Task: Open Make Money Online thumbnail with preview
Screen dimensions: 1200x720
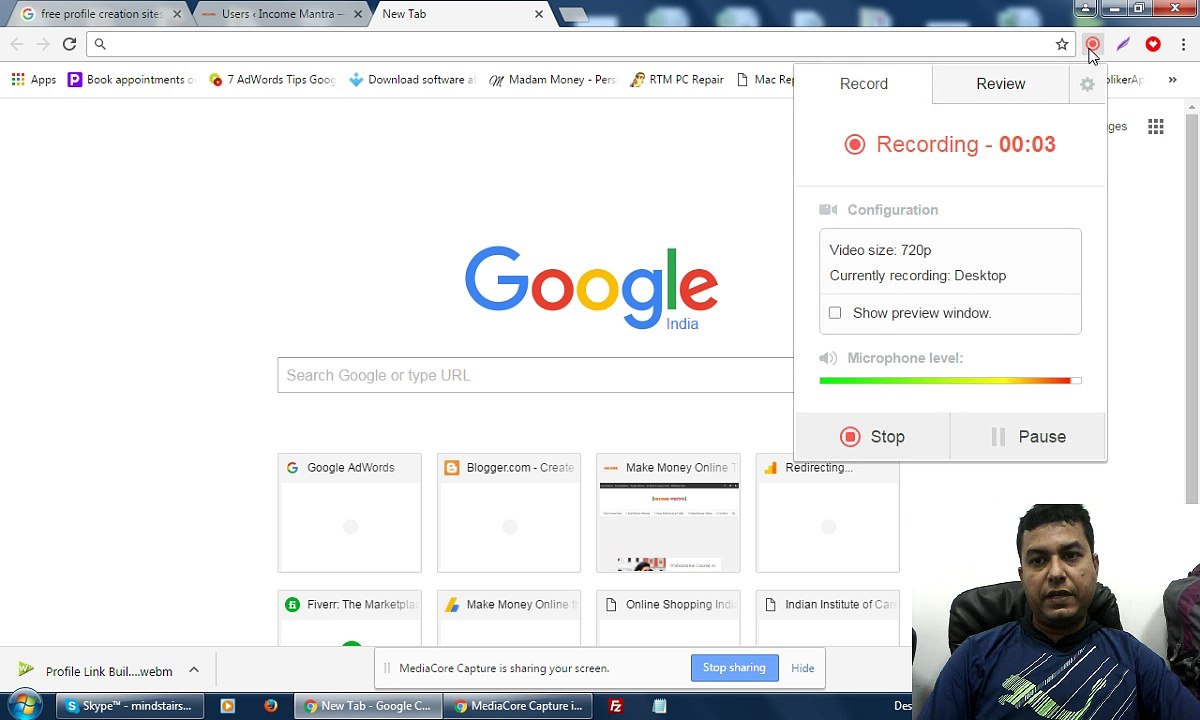Action: (668, 513)
